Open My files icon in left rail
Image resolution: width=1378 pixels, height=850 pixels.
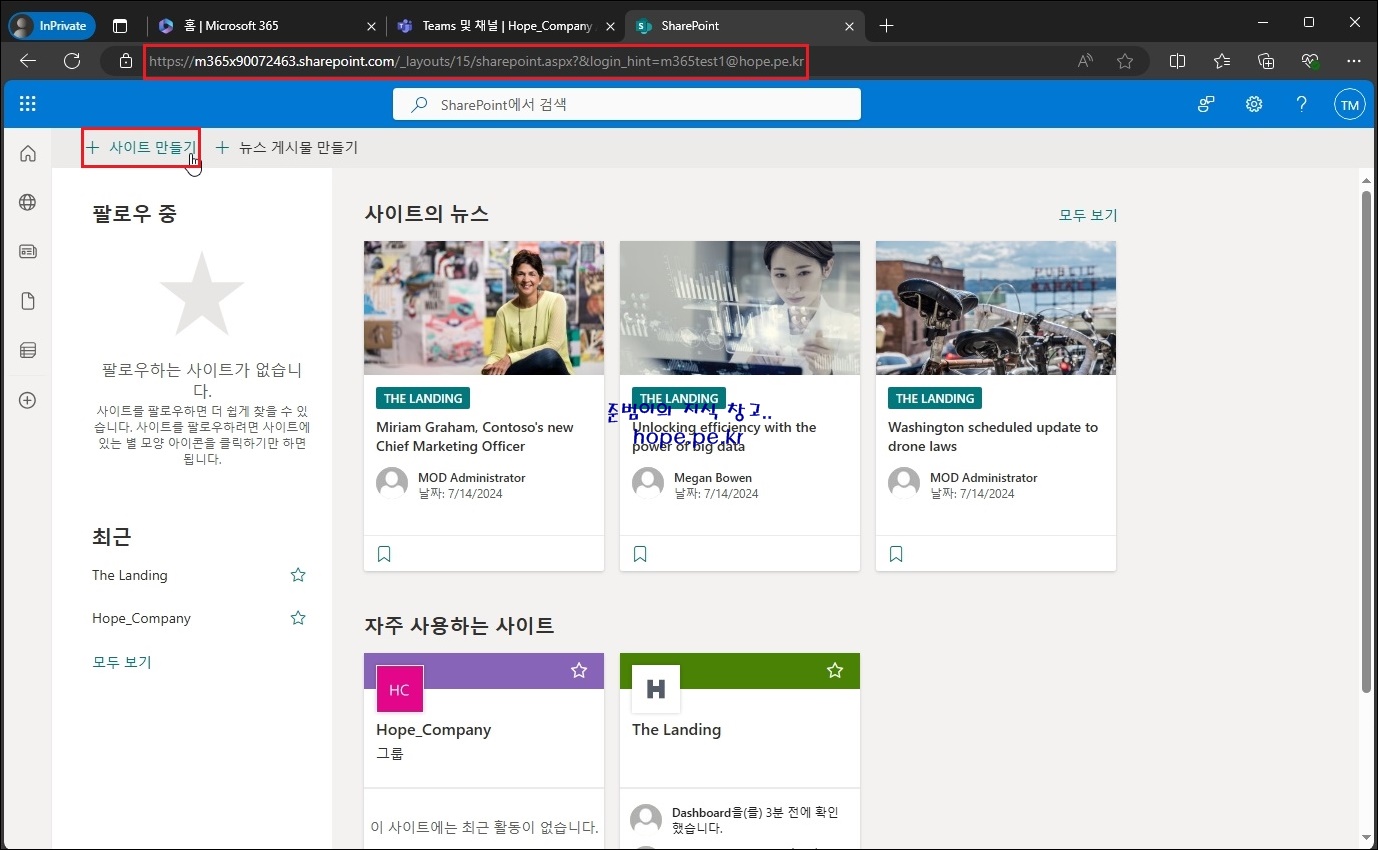point(28,301)
